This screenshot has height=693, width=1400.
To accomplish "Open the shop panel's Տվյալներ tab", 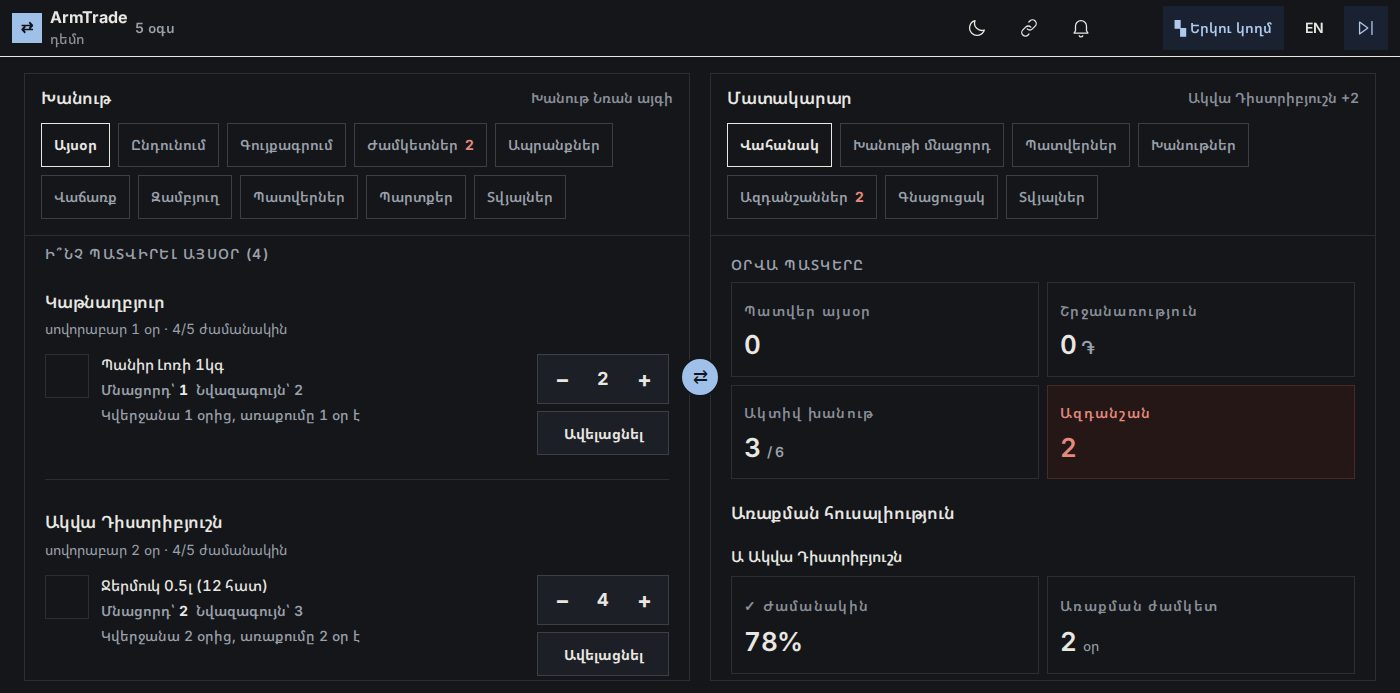I will tap(520, 197).
